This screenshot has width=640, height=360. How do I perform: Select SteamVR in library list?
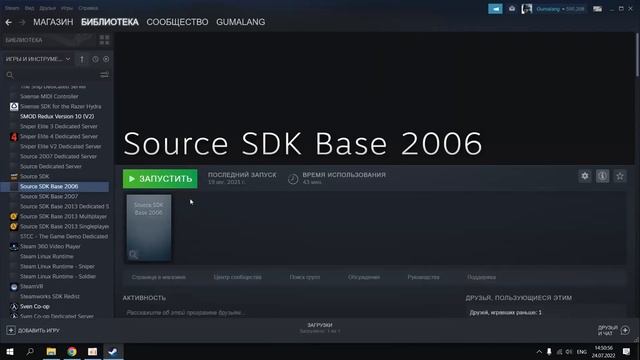31,287
